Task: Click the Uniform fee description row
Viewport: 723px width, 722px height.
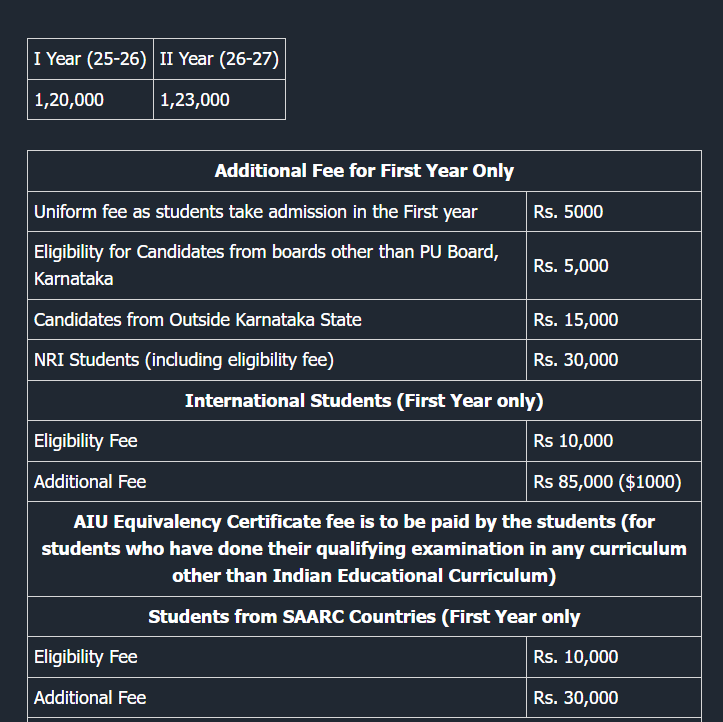Action: click(255, 212)
